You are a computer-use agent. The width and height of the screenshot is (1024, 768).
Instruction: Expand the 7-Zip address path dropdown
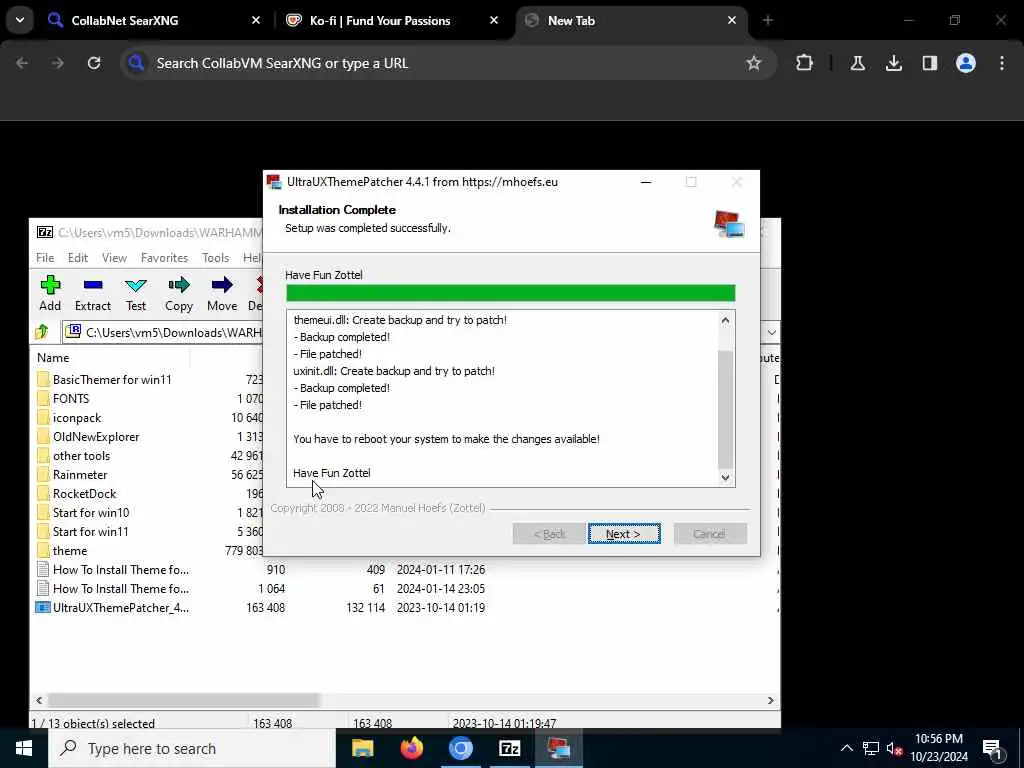pyautogui.click(x=771, y=332)
